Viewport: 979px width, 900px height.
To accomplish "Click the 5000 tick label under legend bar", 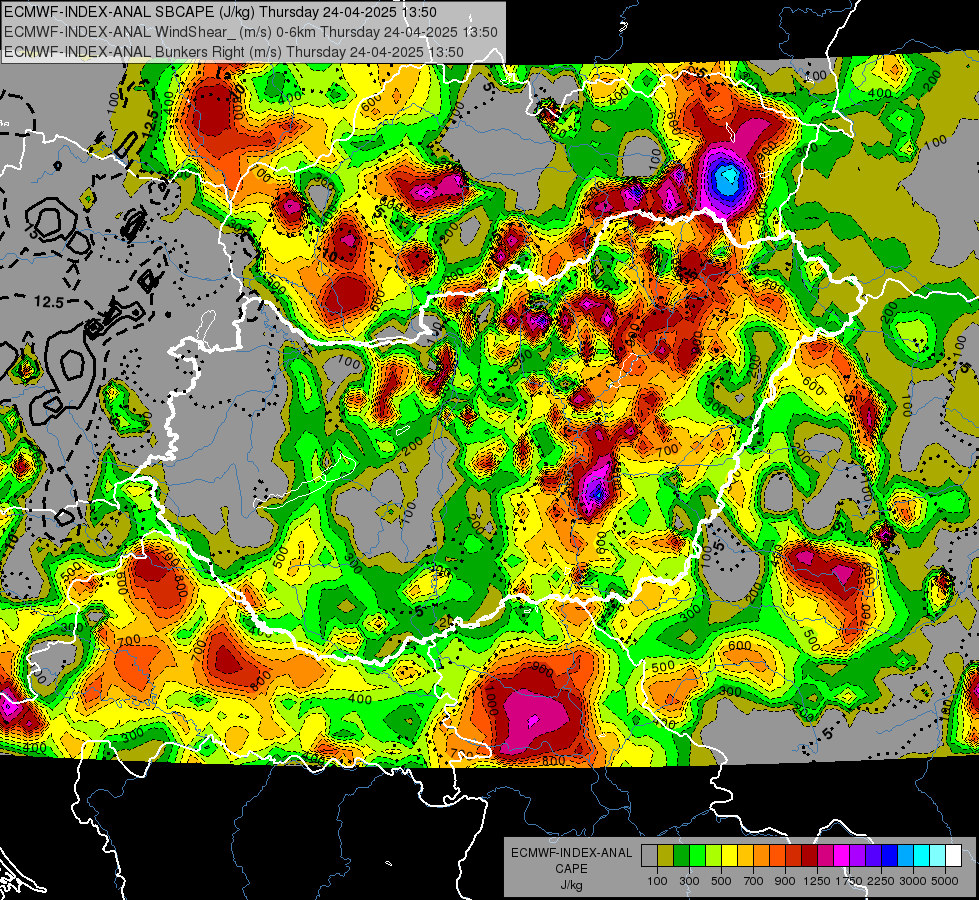I will coord(945,881).
